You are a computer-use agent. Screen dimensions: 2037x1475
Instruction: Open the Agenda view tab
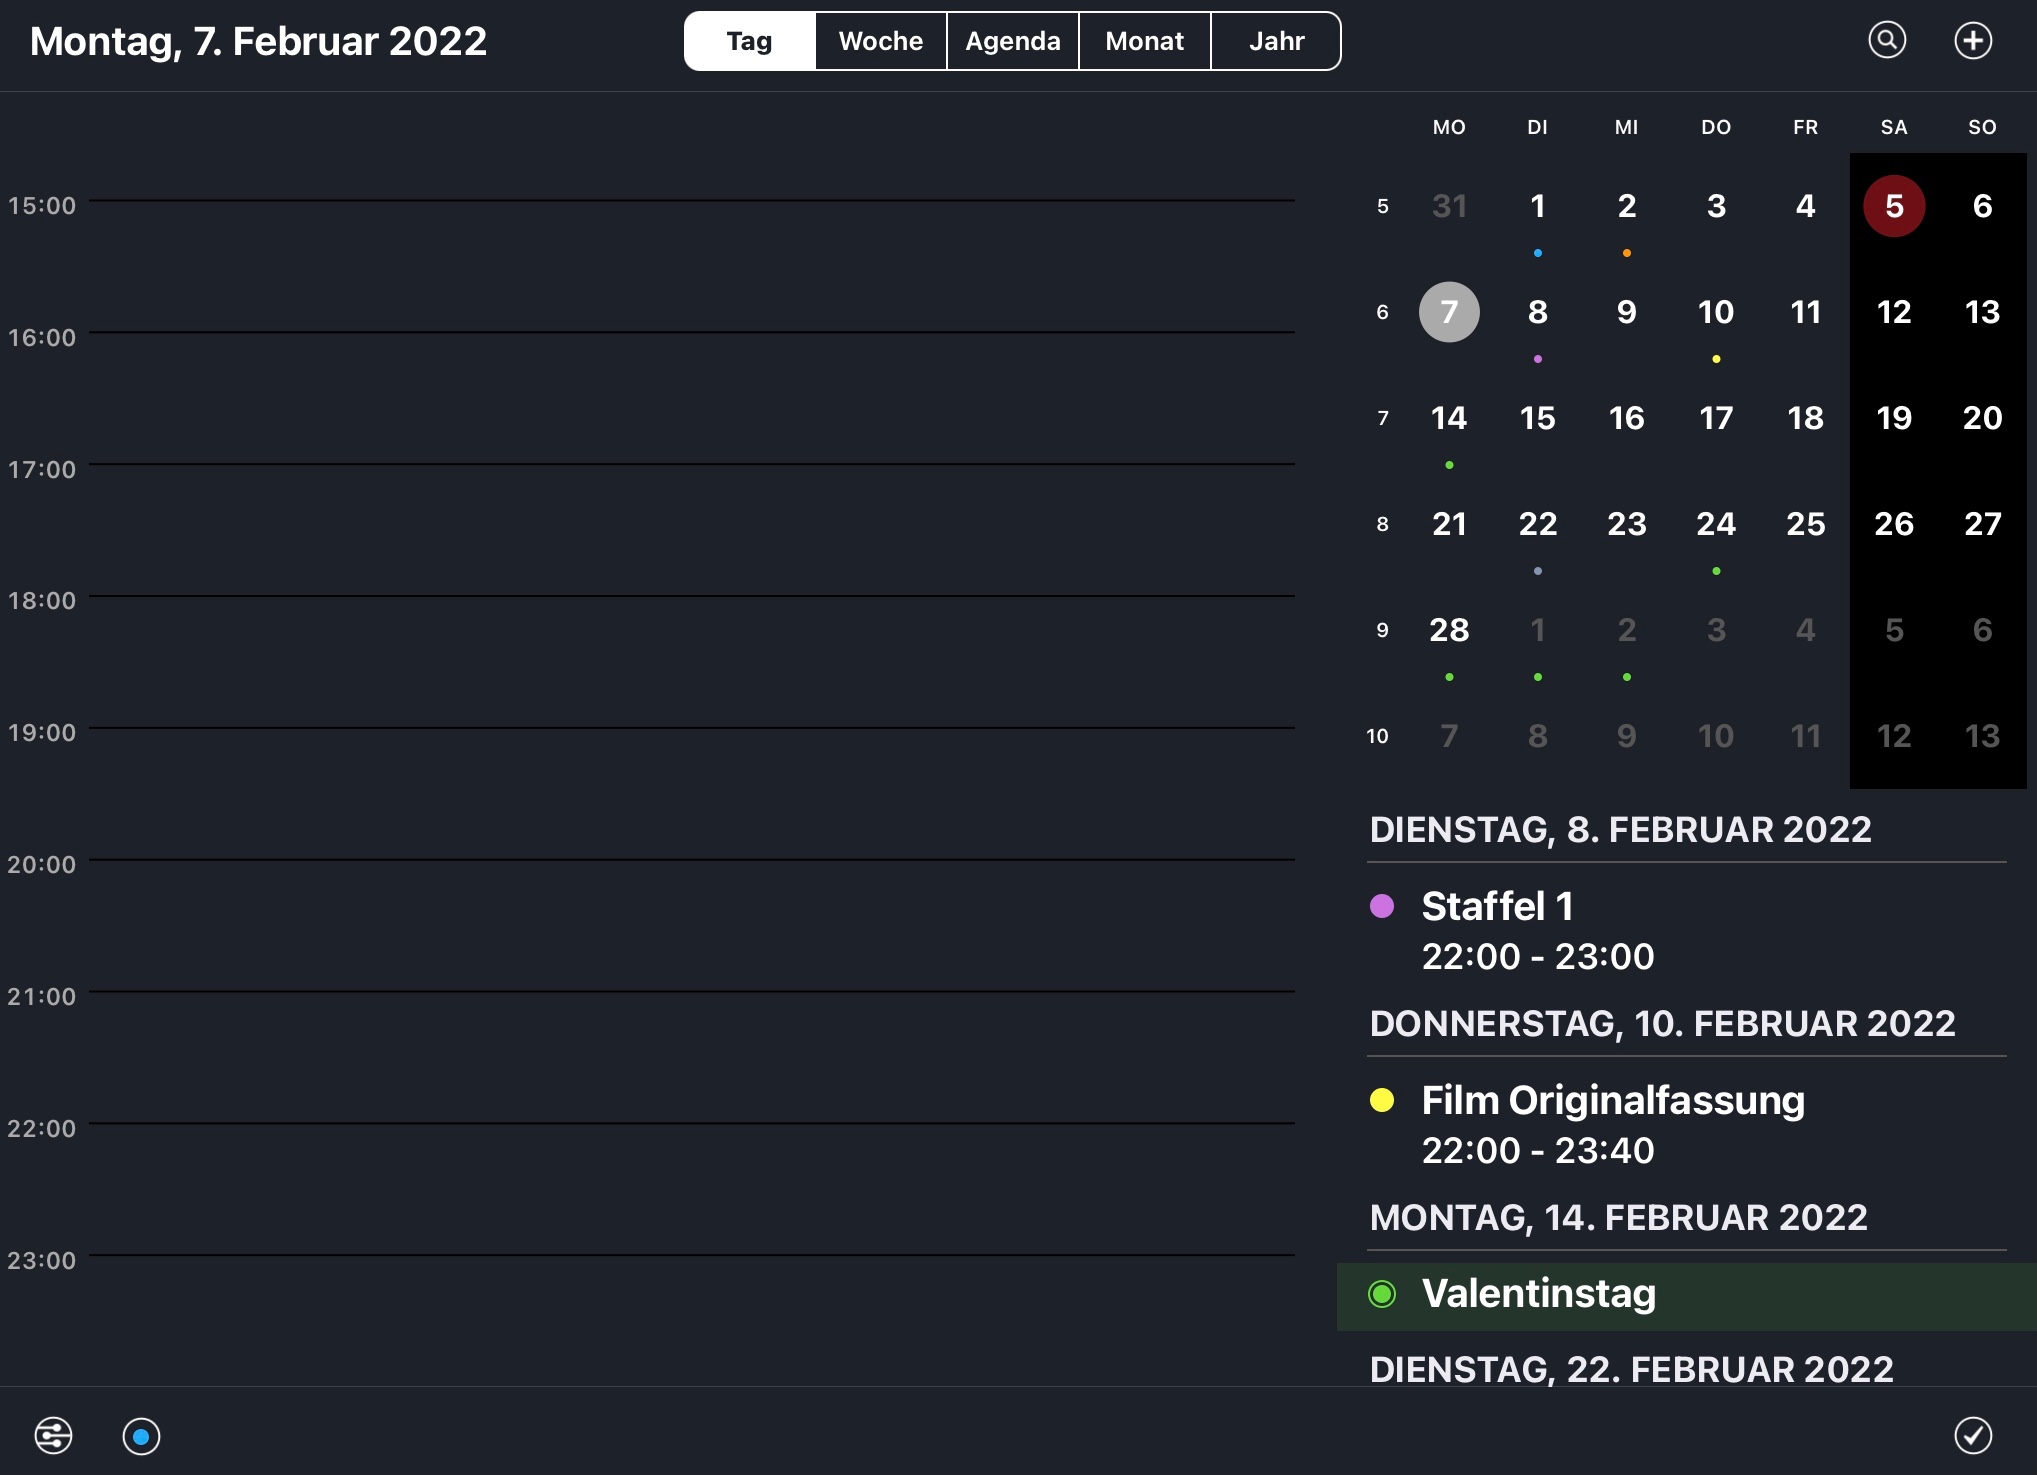tap(1012, 41)
